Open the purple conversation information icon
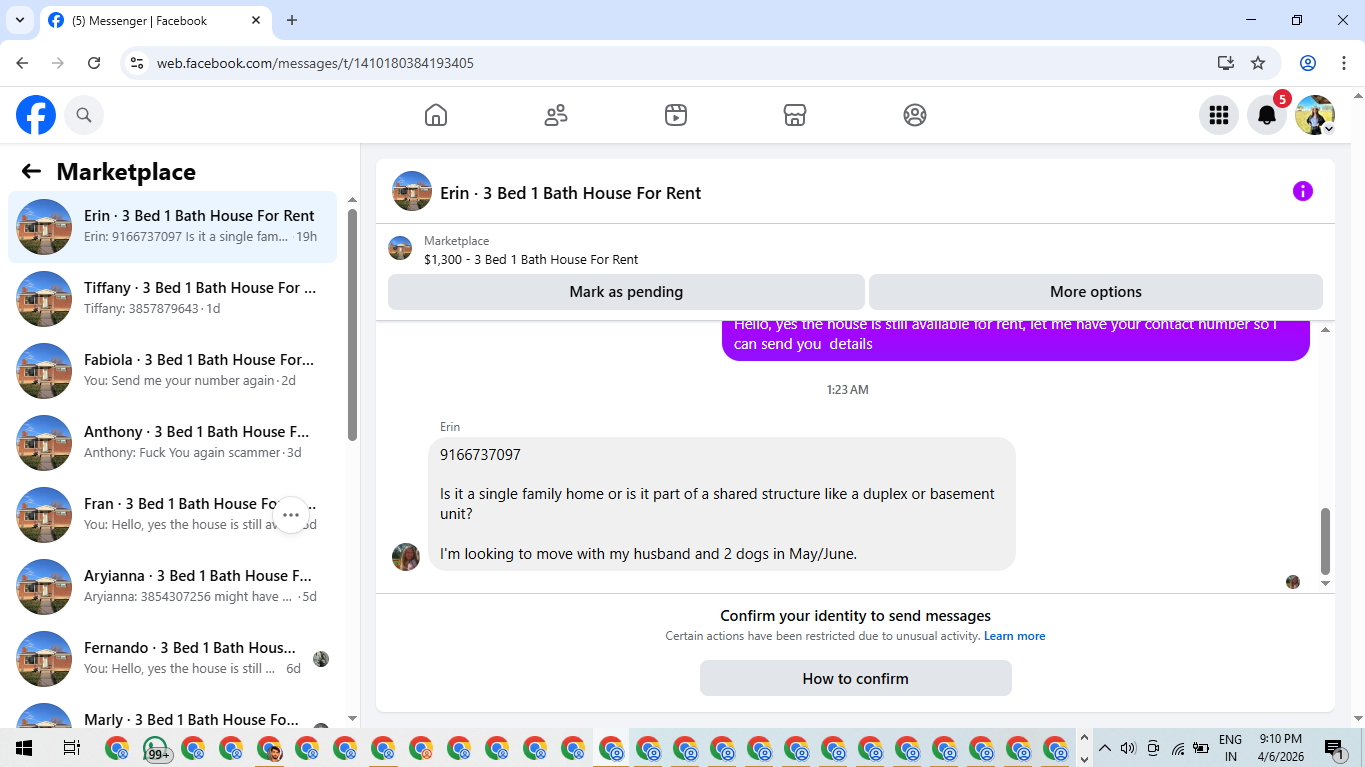 [1303, 191]
